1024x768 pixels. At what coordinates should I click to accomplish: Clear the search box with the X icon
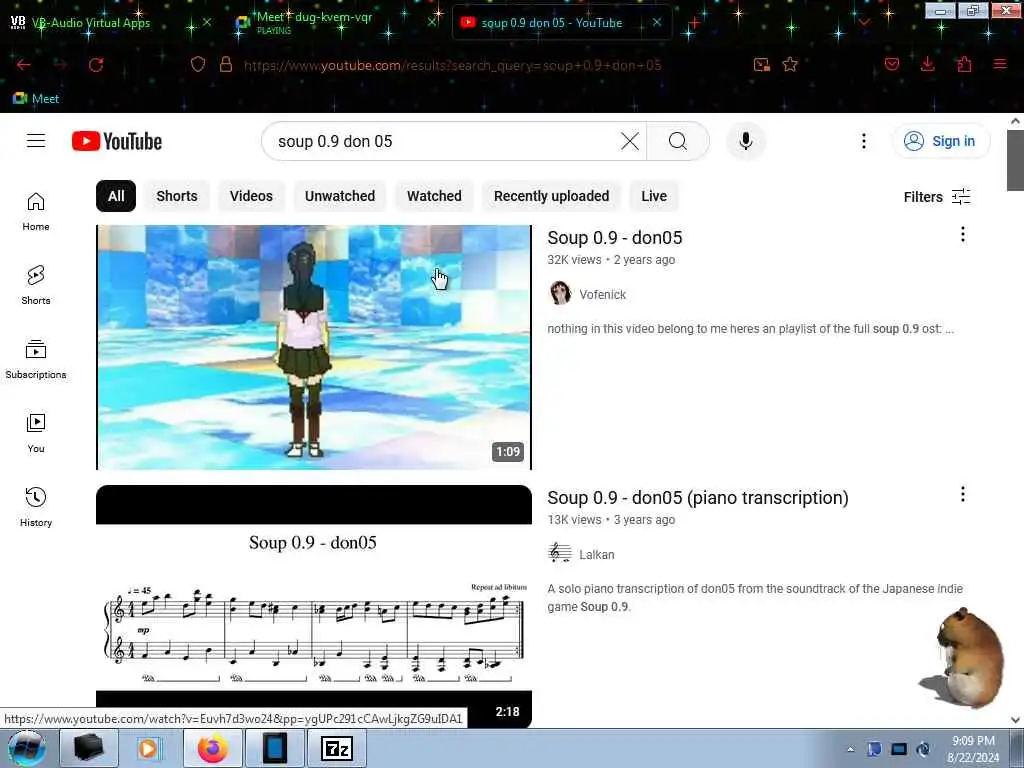pyautogui.click(x=630, y=141)
